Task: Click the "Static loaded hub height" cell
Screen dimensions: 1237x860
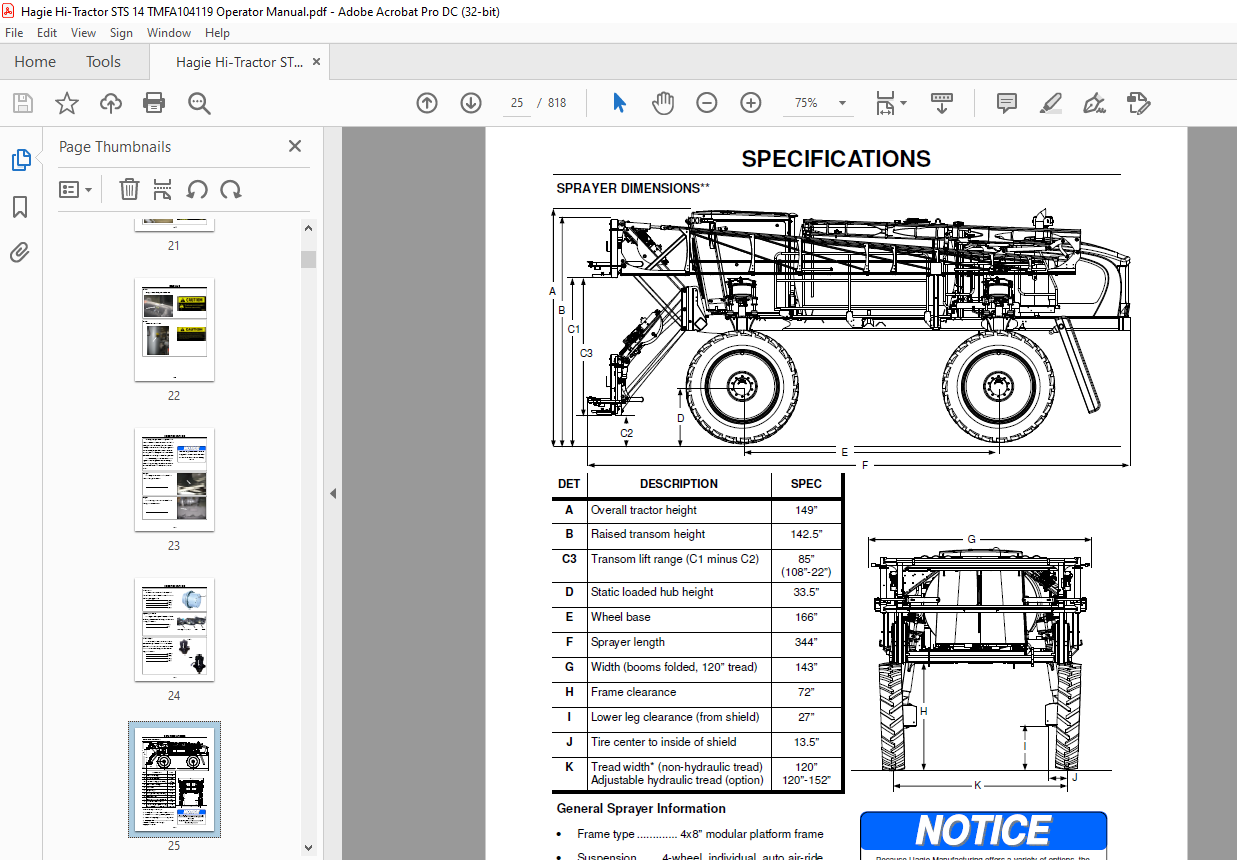Action: pos(652,592)
